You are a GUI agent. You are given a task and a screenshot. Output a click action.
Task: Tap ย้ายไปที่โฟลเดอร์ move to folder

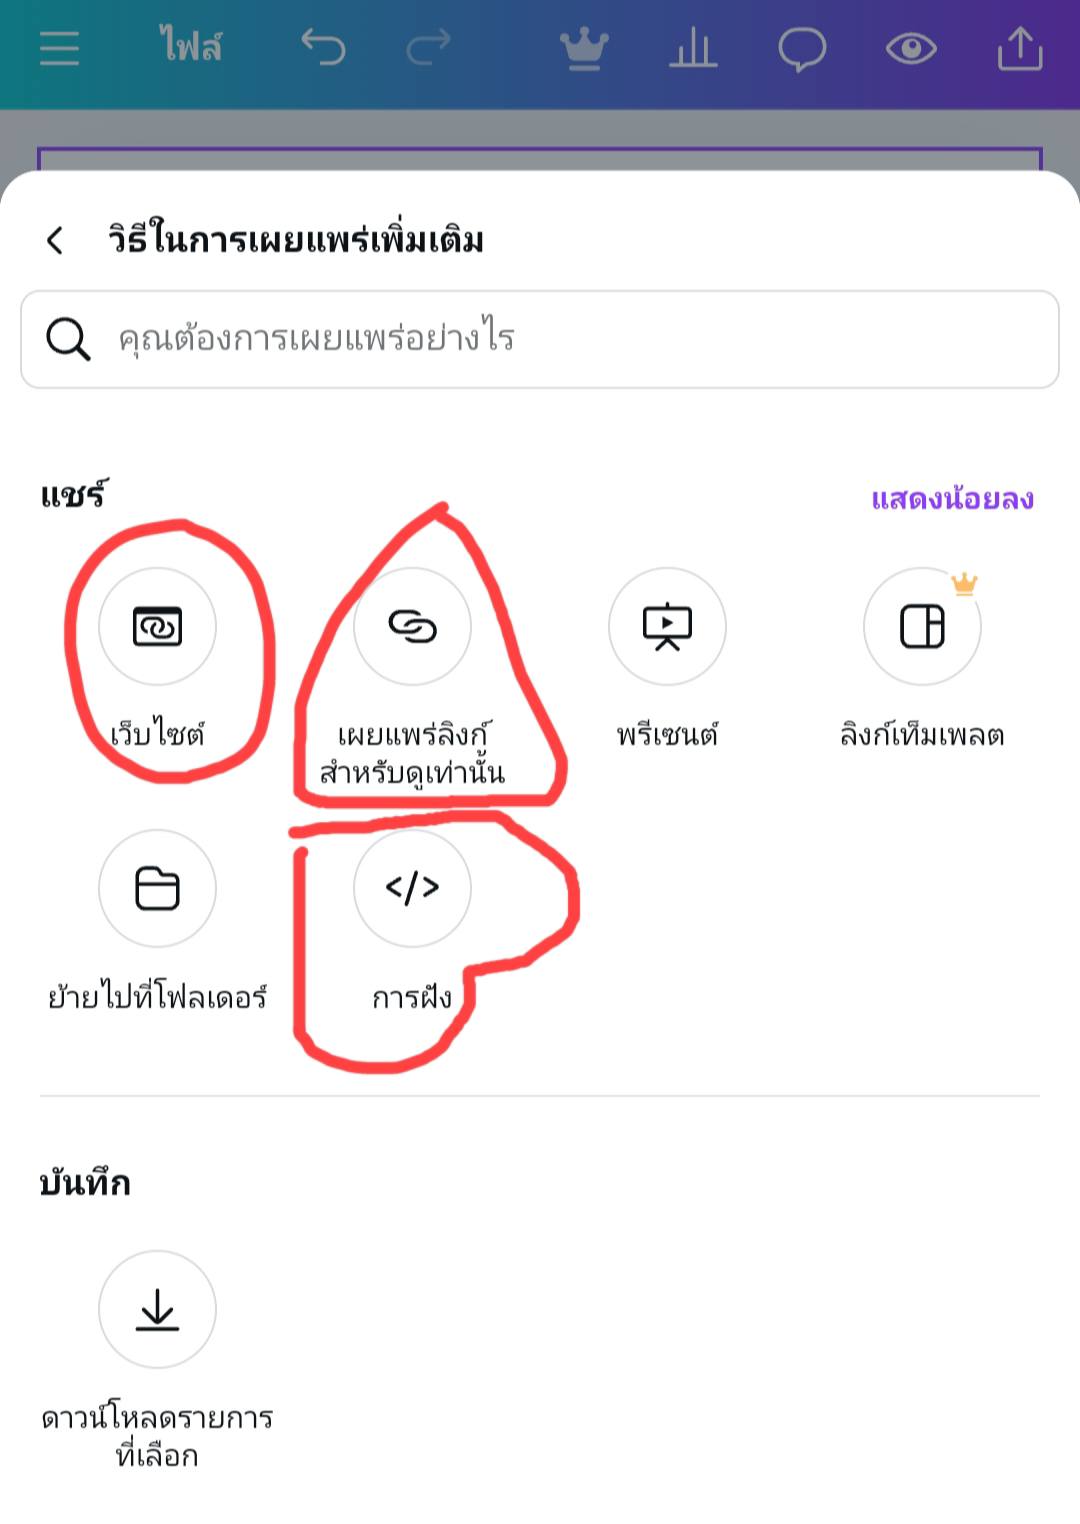tap(157, 888)
